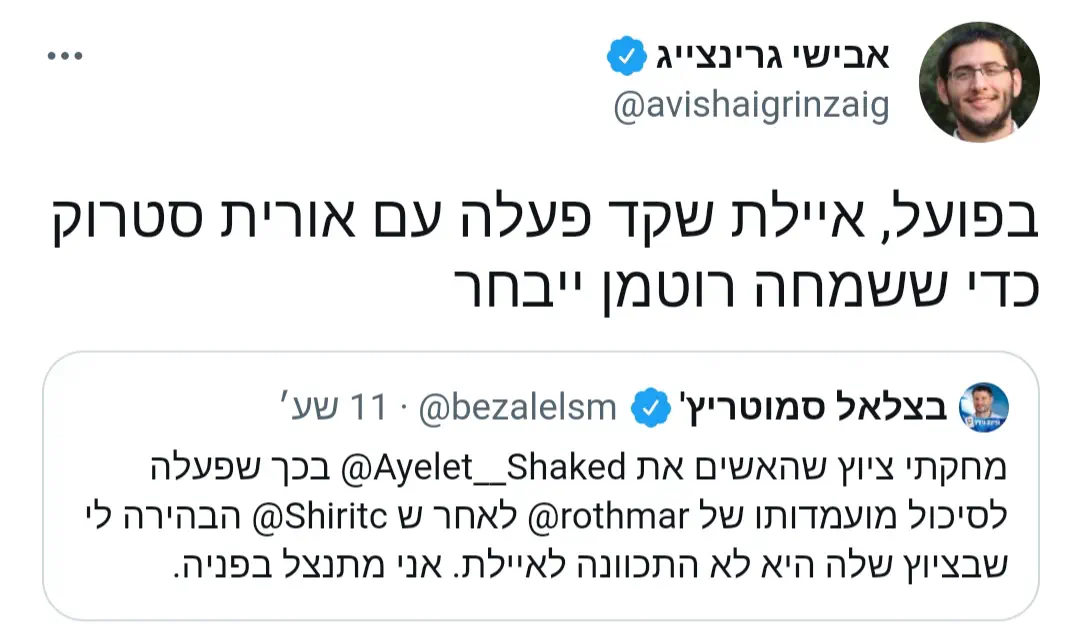Open the three-dot more options menu
Viewport: 1080px width, 643px height.
[64, 55]
